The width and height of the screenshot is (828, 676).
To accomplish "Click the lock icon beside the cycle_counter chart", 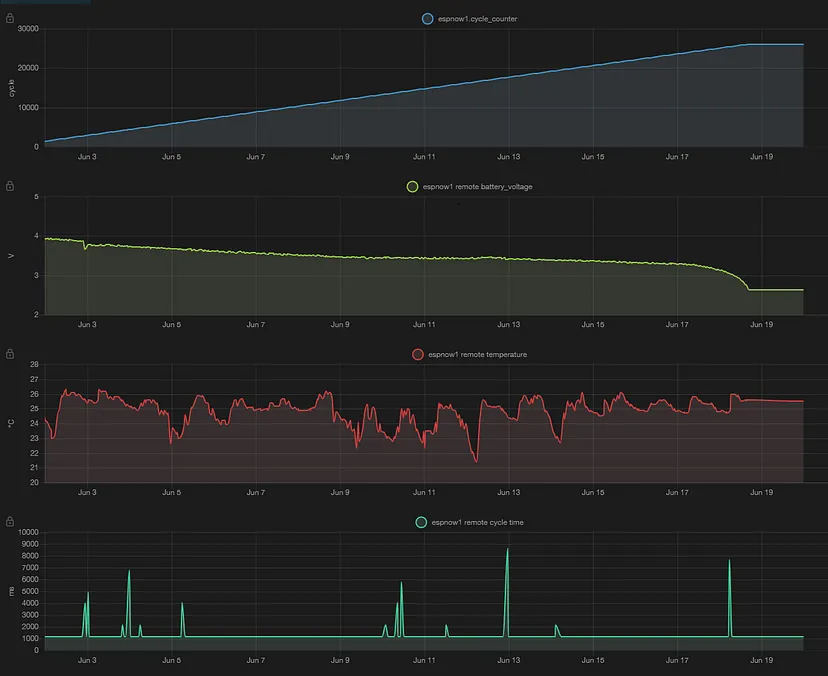I will tap(10, 18).
